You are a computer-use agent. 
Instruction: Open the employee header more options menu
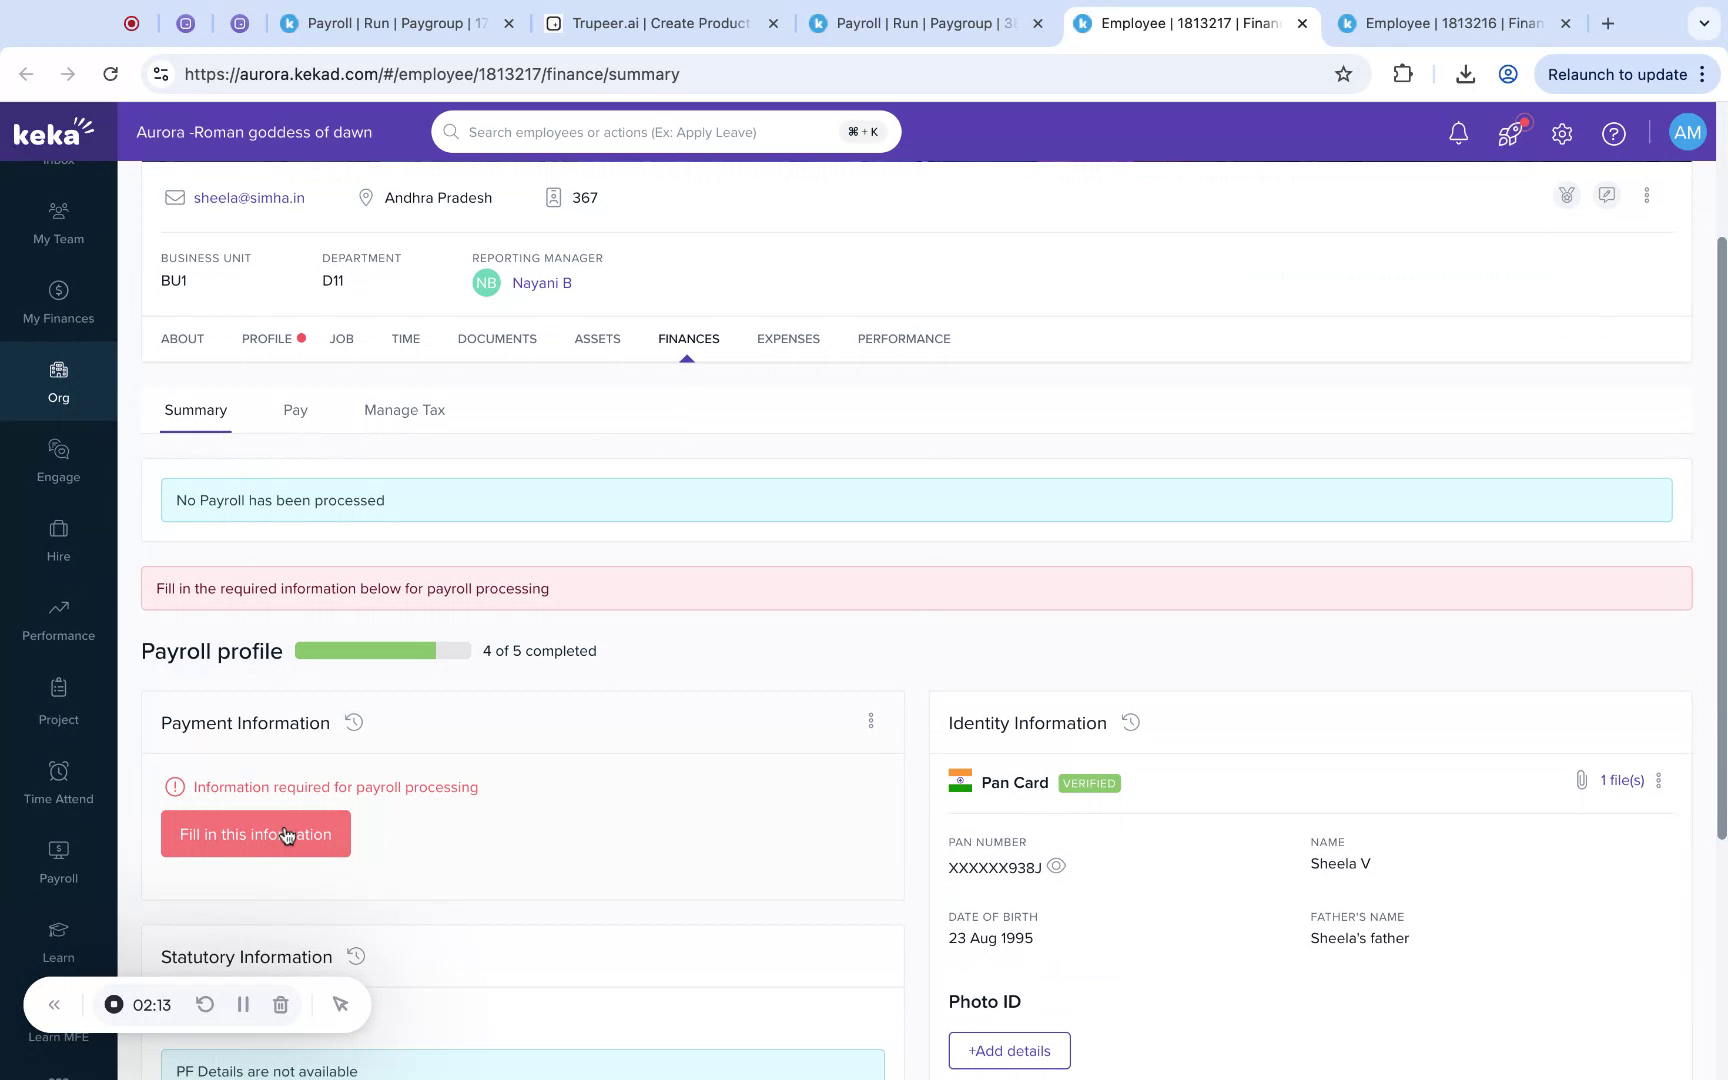pyautogui.click(x=1647, y=195)
